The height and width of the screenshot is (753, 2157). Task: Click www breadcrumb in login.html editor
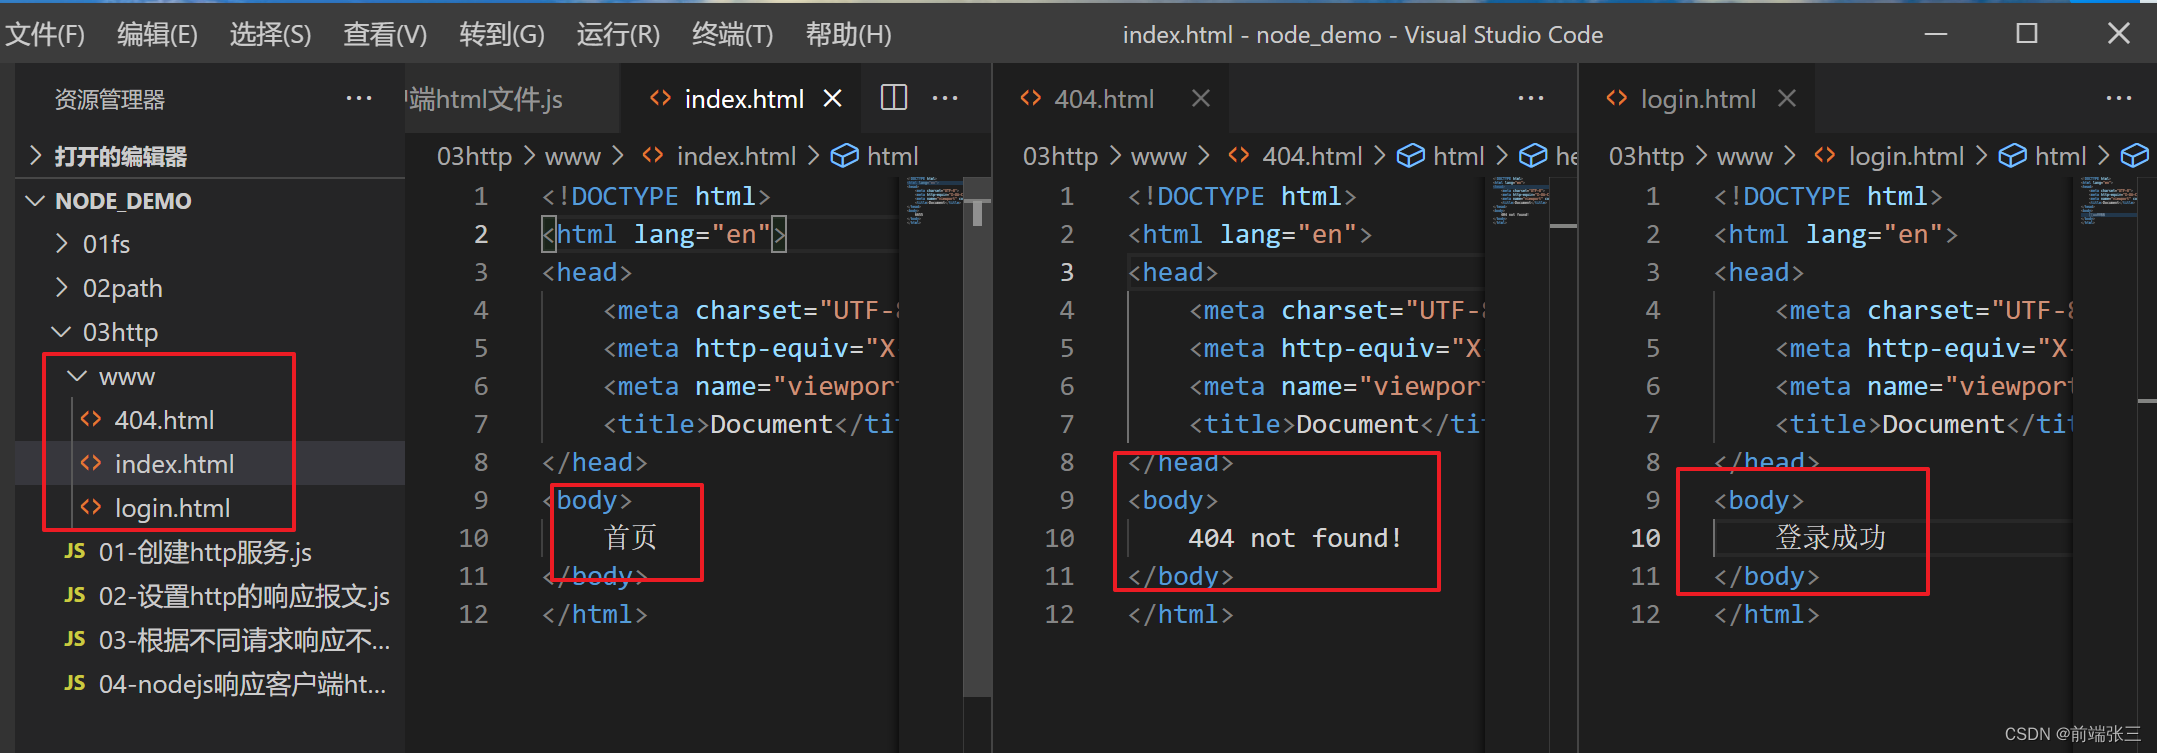click(1745, 156)
